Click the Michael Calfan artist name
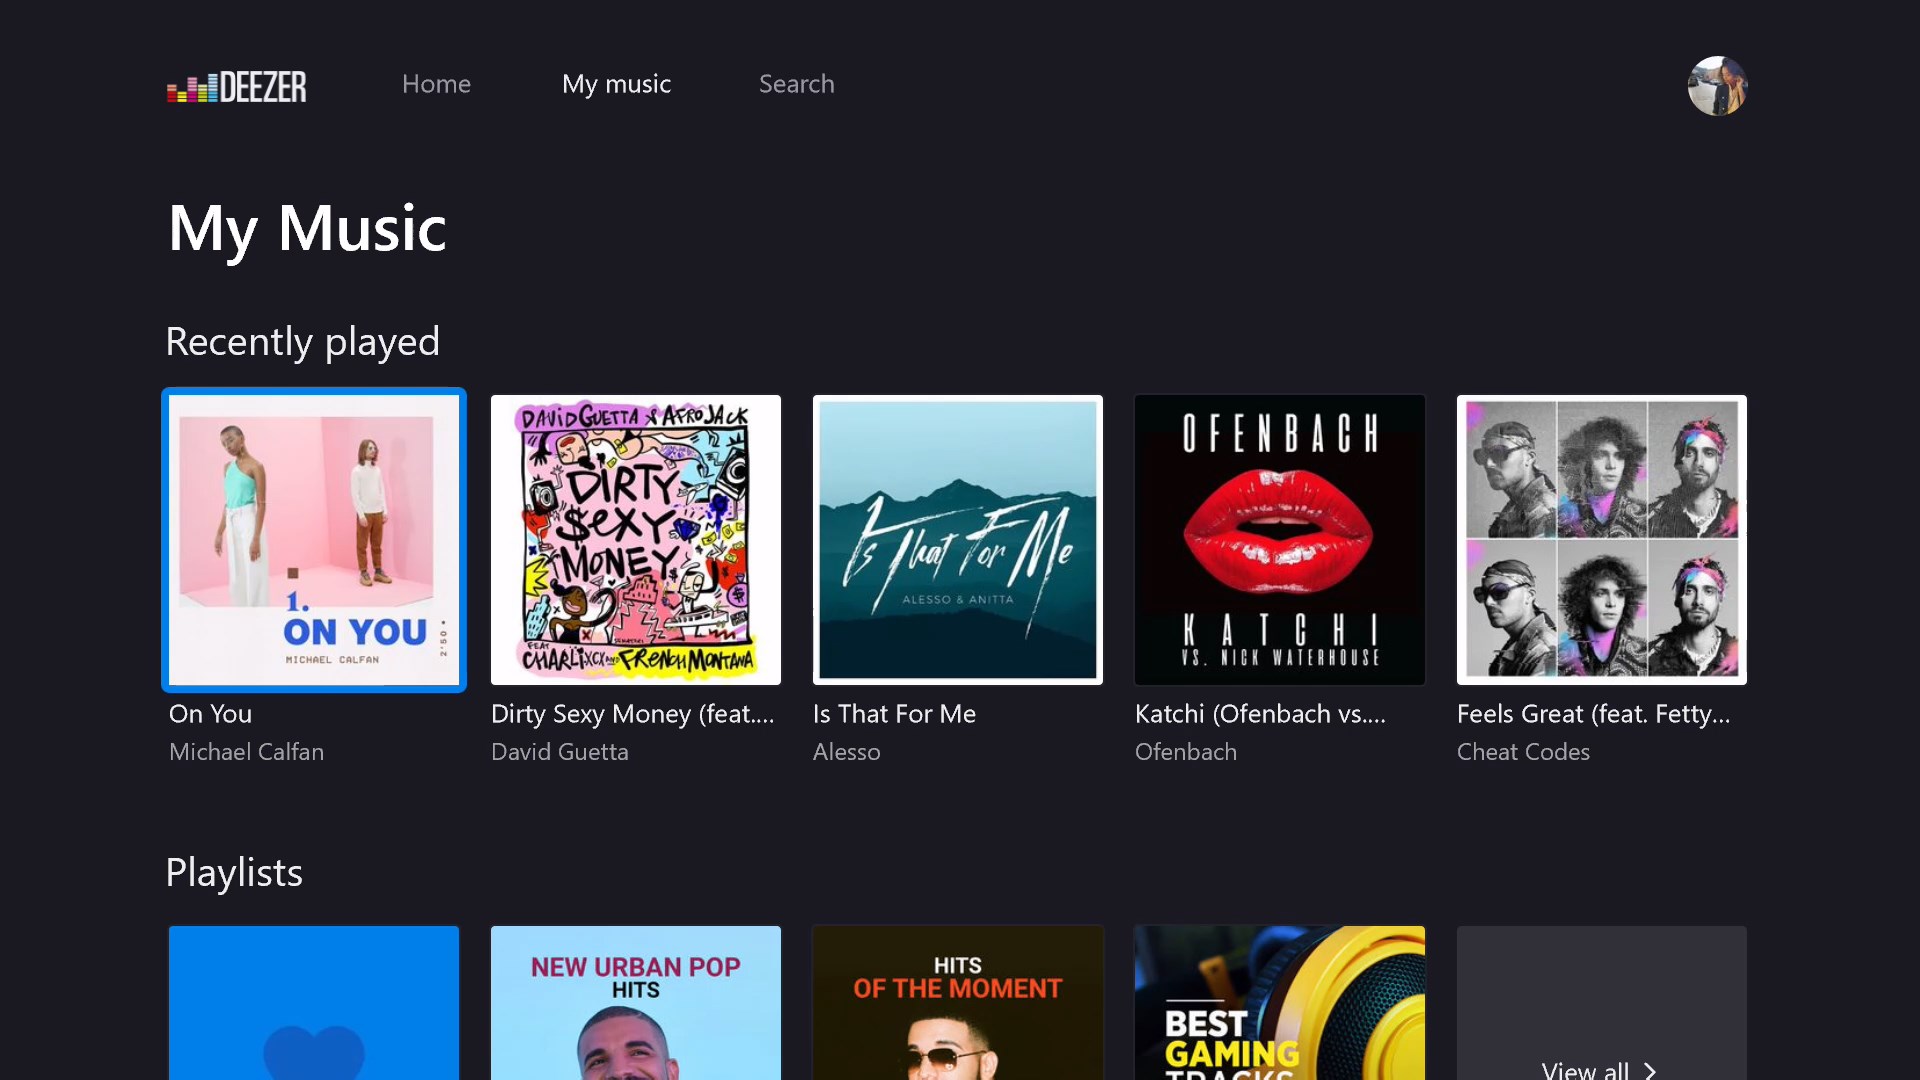 tap(246, 752)
